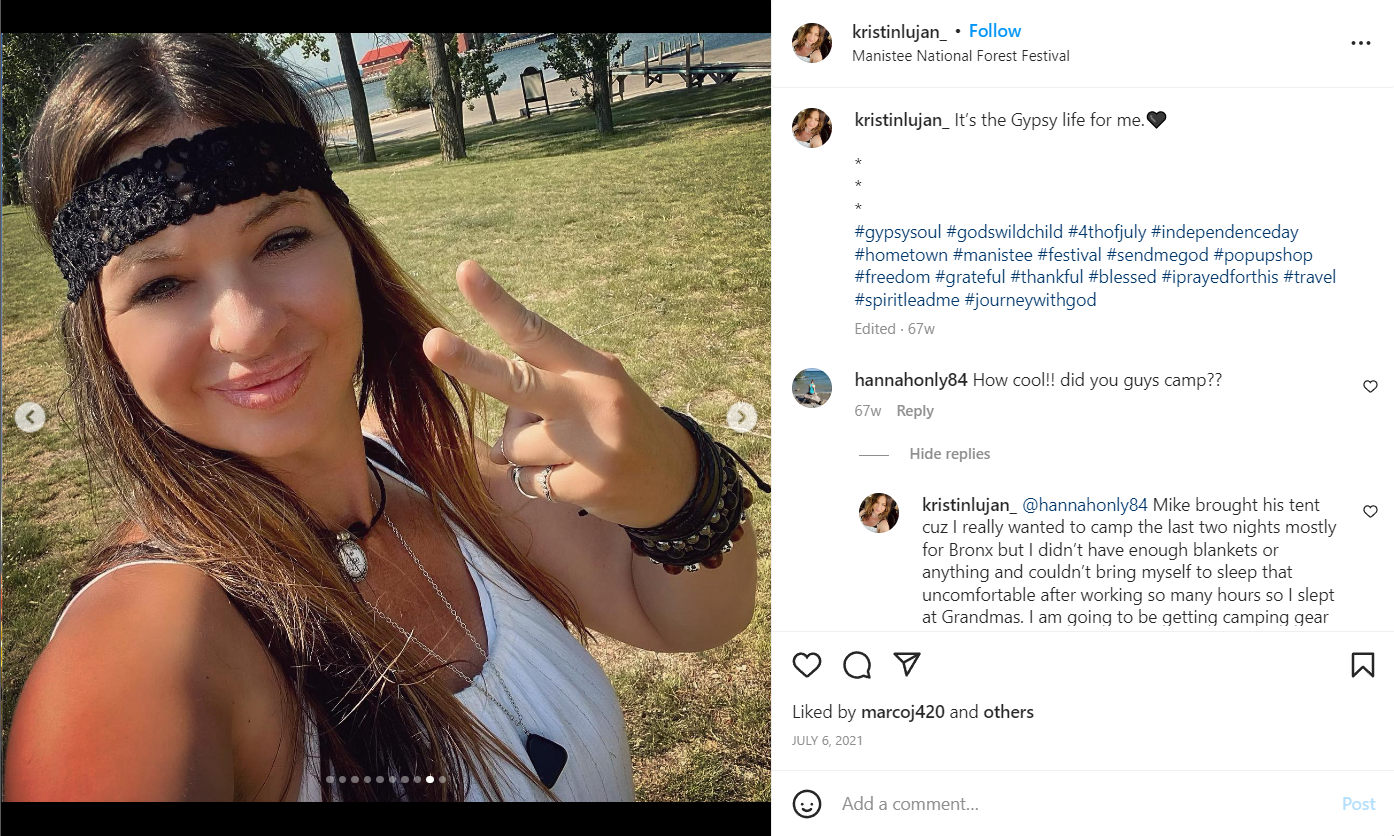View others who liked the post
The image size is (1394, 836).
tap(1008, 712)
